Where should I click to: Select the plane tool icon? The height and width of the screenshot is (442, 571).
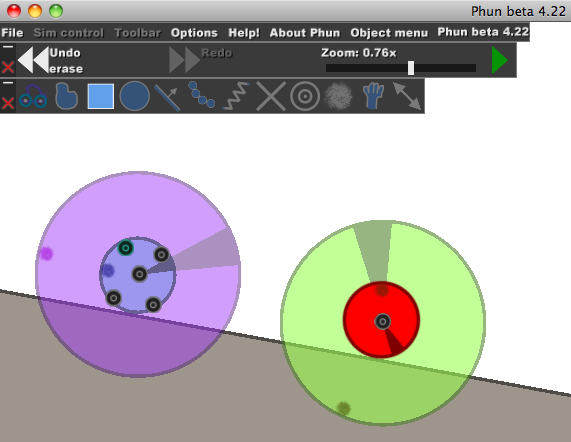(167, 97)
